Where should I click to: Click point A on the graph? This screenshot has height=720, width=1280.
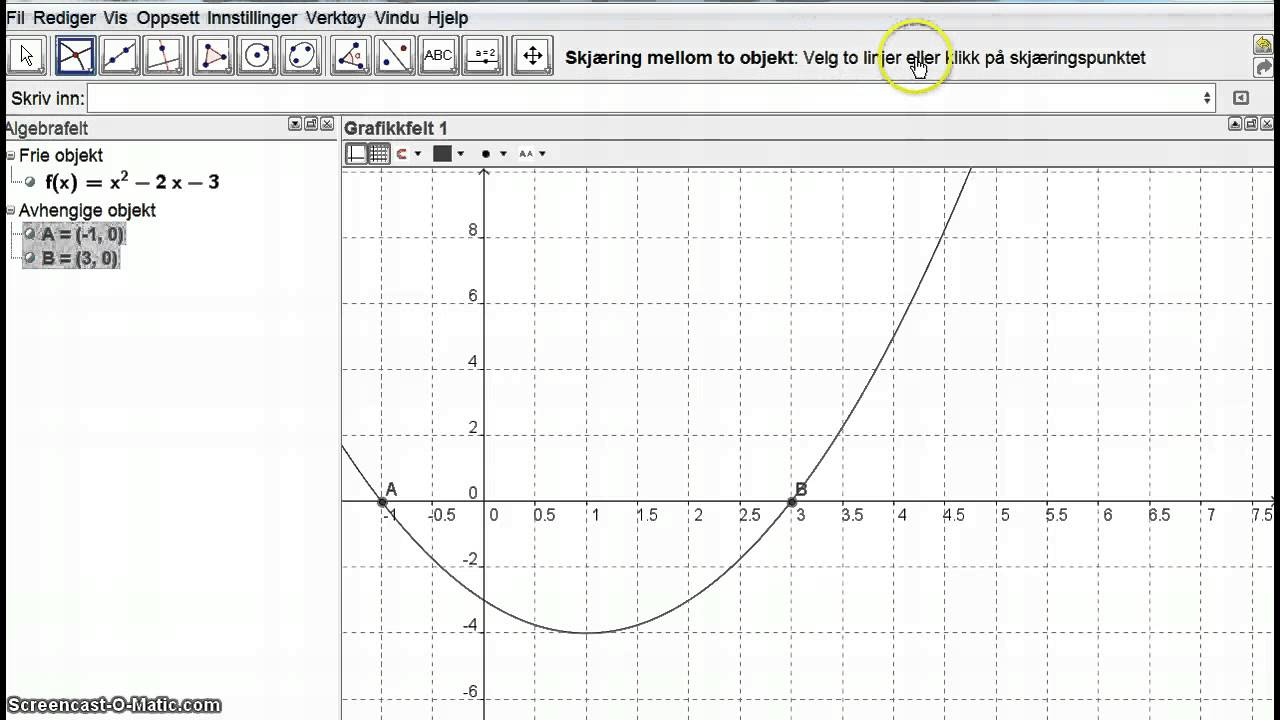point(383,501)
